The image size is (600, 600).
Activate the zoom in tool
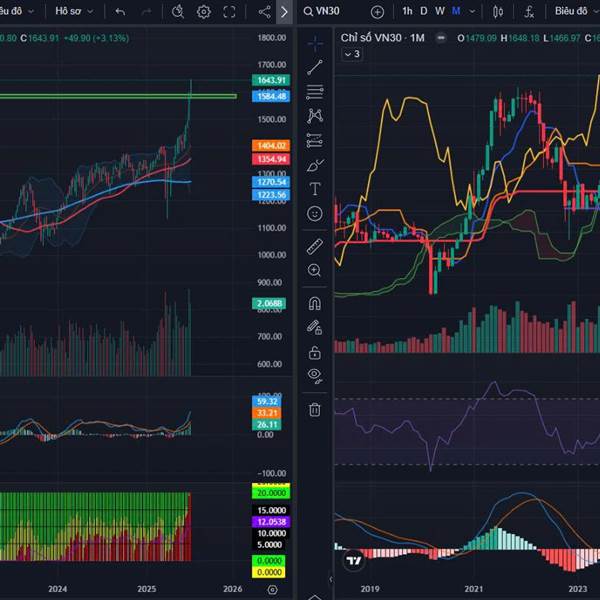tap(315, 271)
